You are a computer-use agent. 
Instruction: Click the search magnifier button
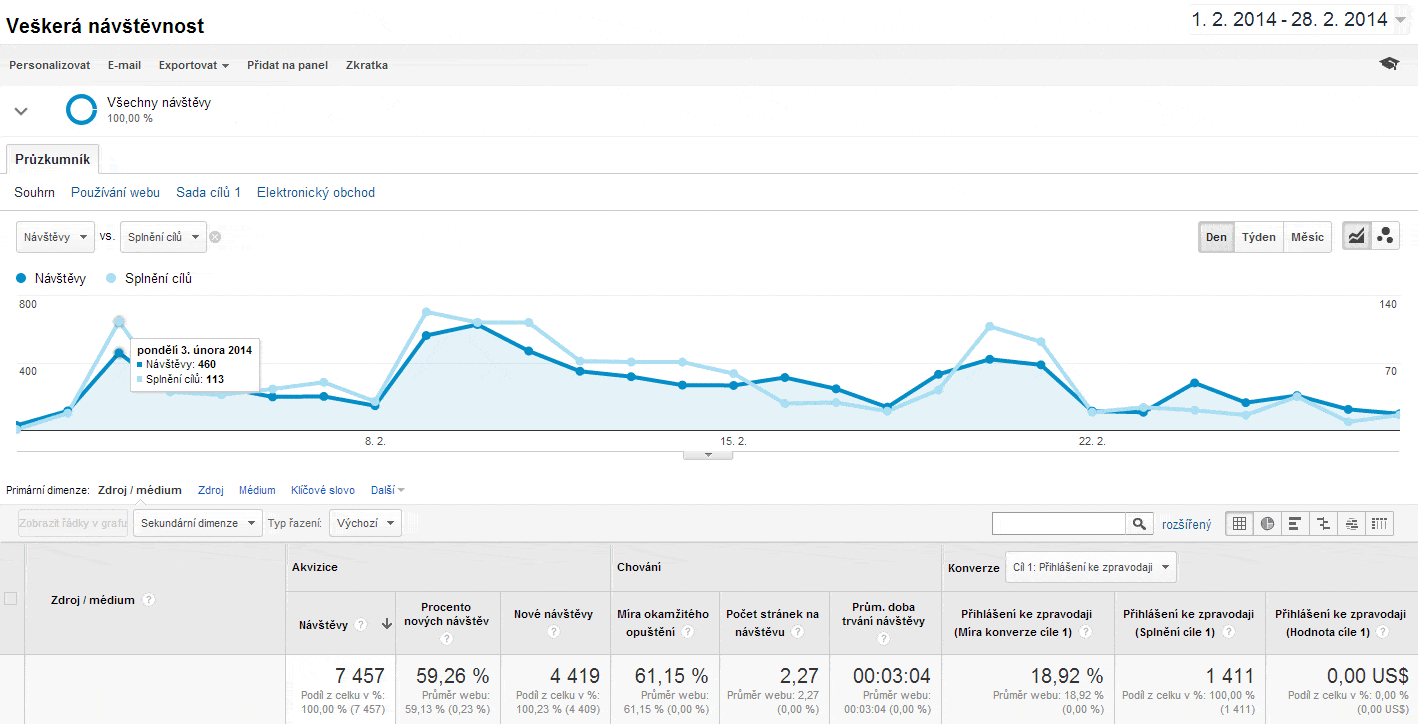1140,523
